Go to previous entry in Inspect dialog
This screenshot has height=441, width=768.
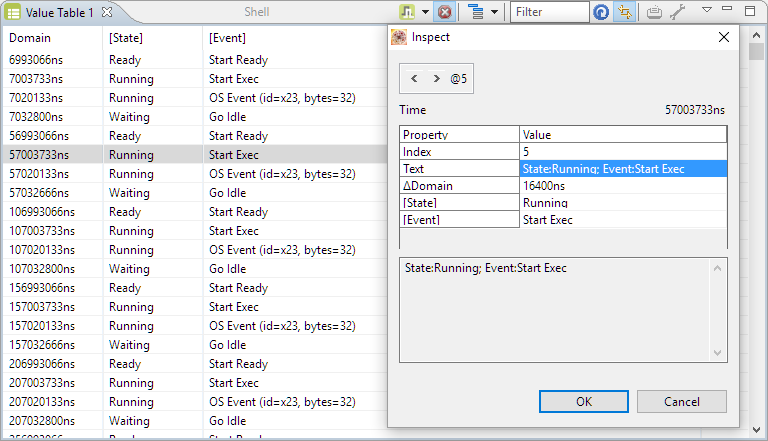click(414, 78)
